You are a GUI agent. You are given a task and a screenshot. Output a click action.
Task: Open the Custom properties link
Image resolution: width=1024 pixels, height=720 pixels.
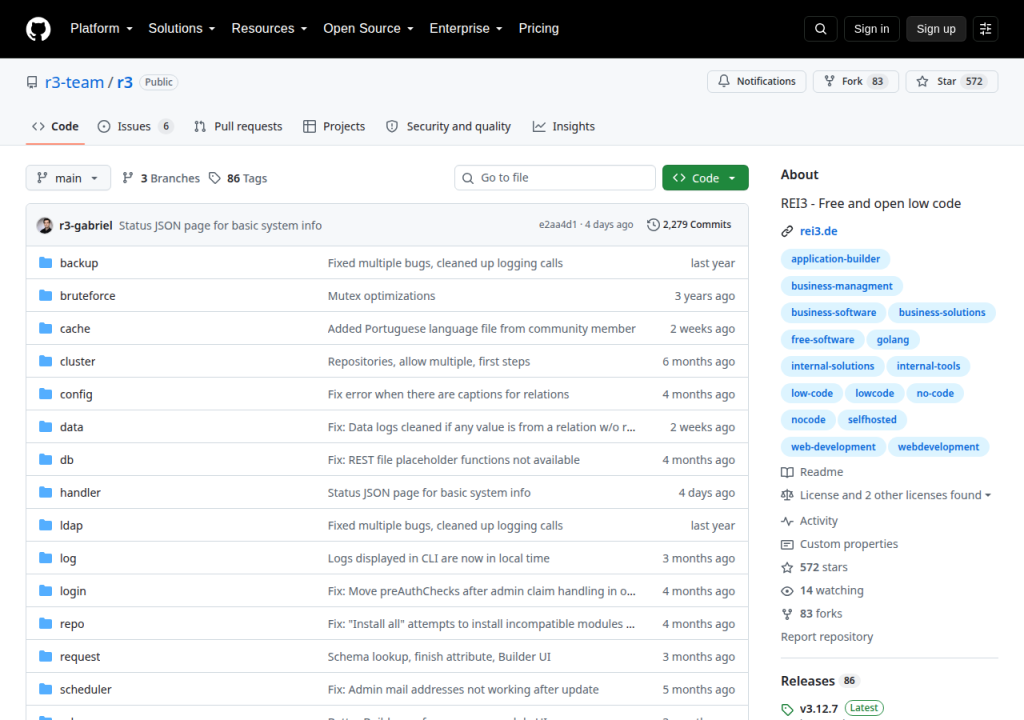[x=848, y=544]
